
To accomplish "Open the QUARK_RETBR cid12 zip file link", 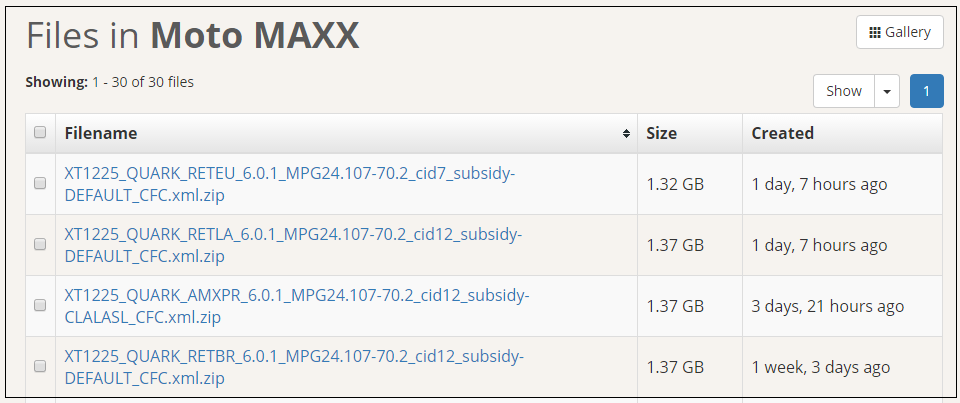I will [294, 367].
